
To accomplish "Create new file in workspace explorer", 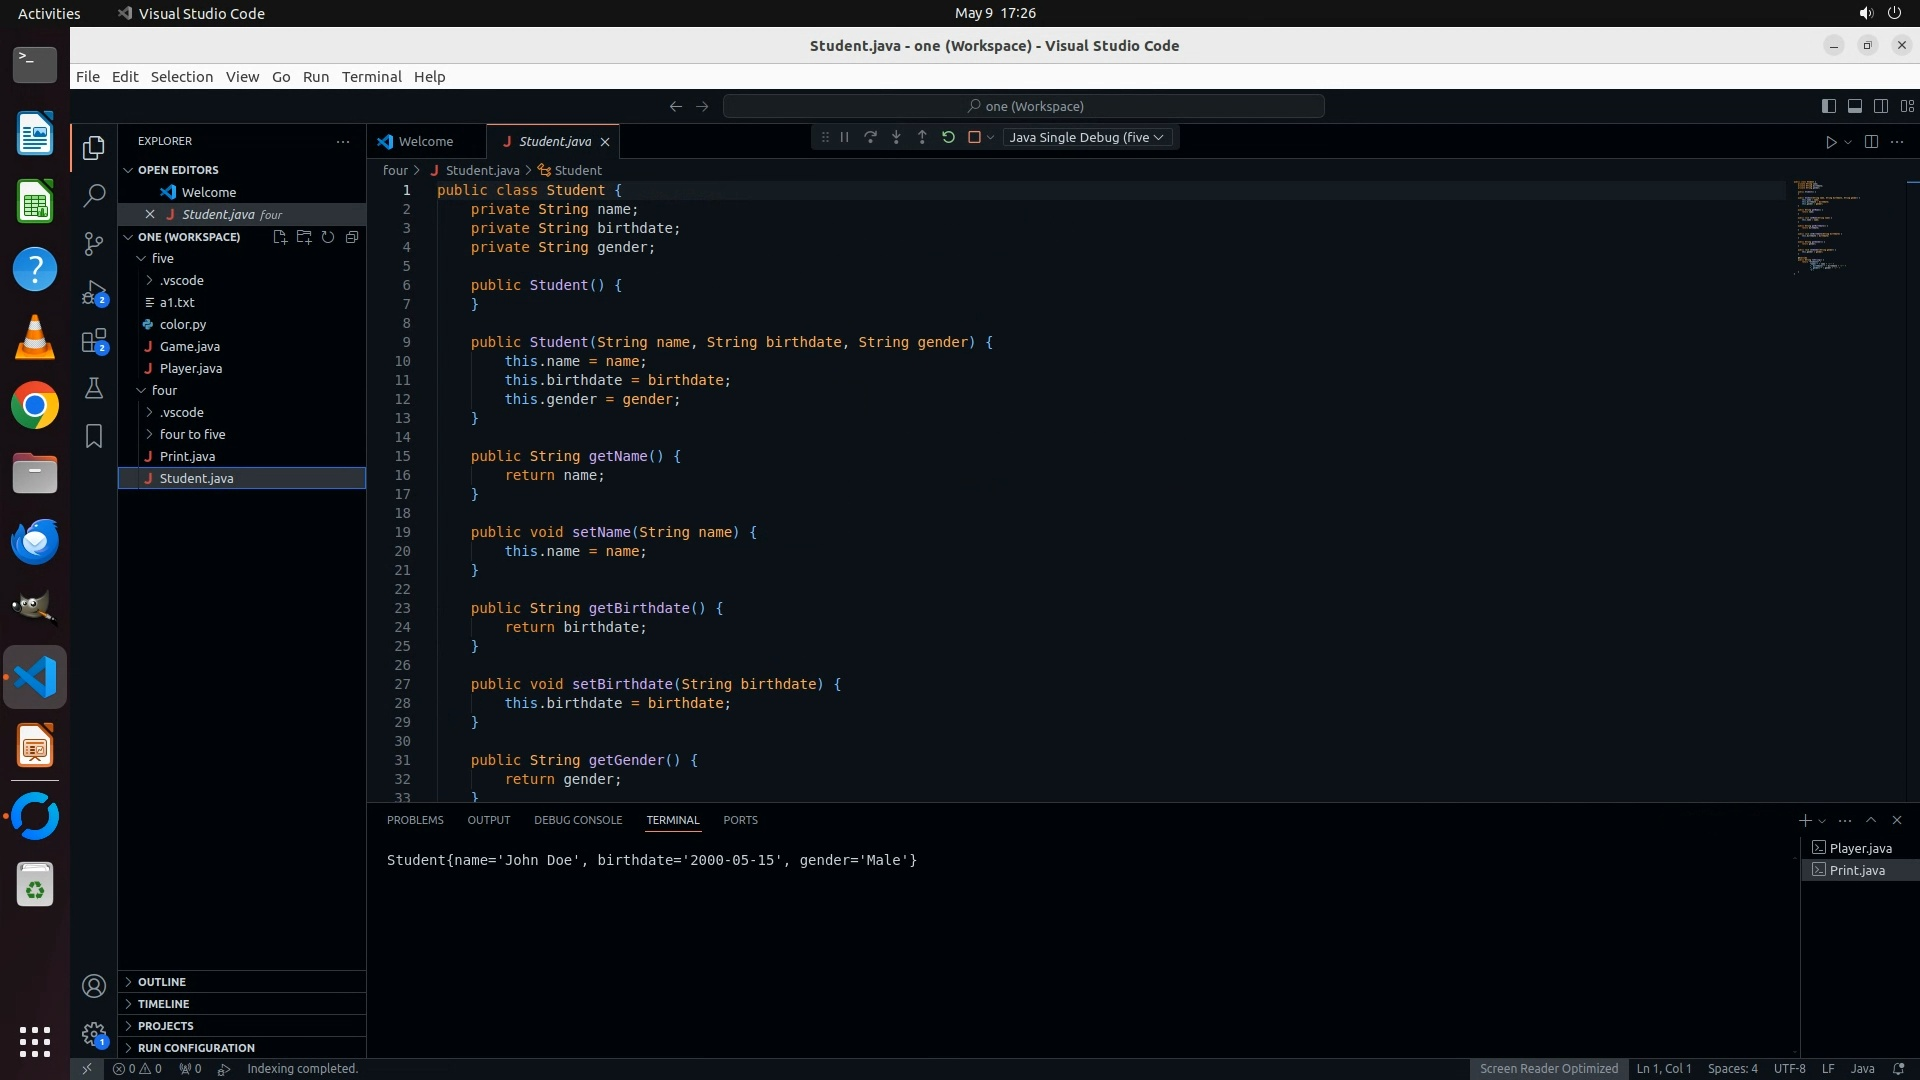I will point(280,237).
